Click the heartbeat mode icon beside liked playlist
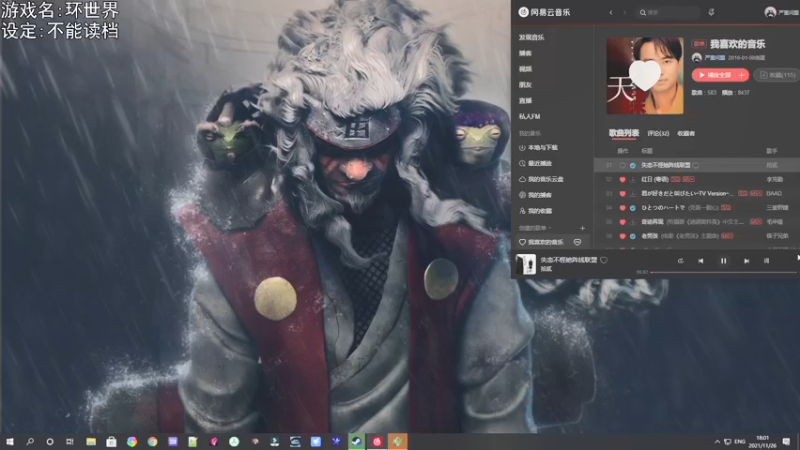Viewport: 800px width, 450px height. coord(577,242)
